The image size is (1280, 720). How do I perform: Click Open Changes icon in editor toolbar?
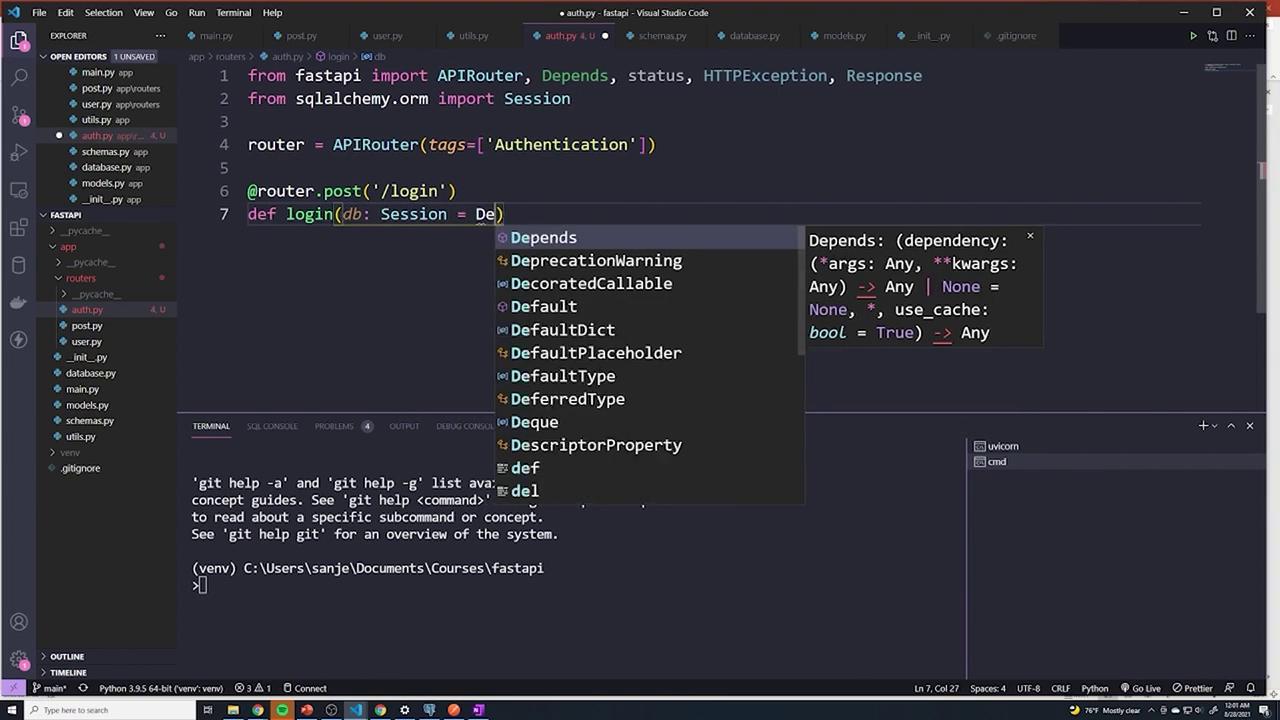[1212, 36]
